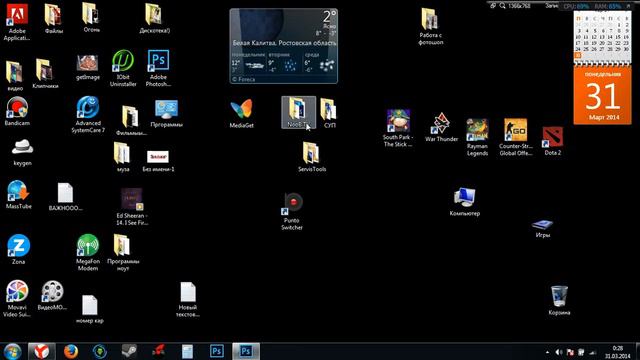Open the Фильмы folder
The height and width of the screenshot is (360, 640).
click(131, 120)
